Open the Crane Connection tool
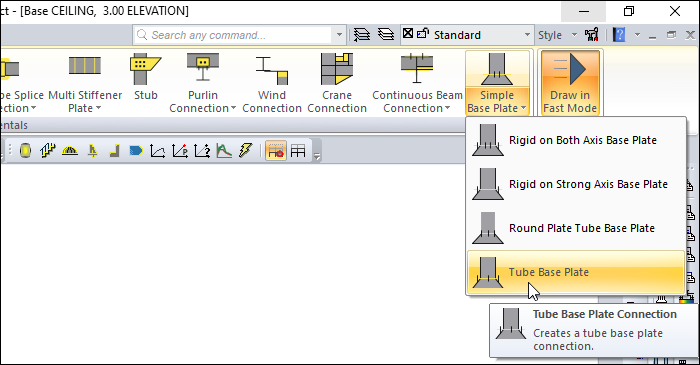 [337, 83]
